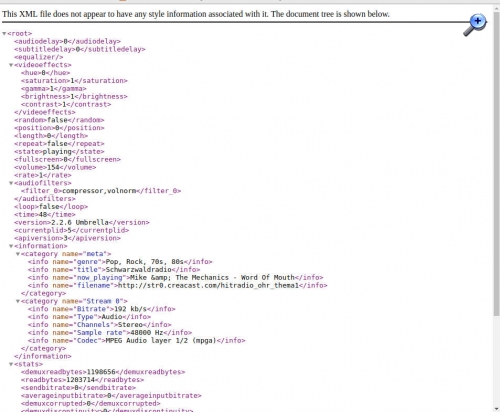Click the closing information tag
Viewport: 500px width, 412px height.
[x=43, y=356]
